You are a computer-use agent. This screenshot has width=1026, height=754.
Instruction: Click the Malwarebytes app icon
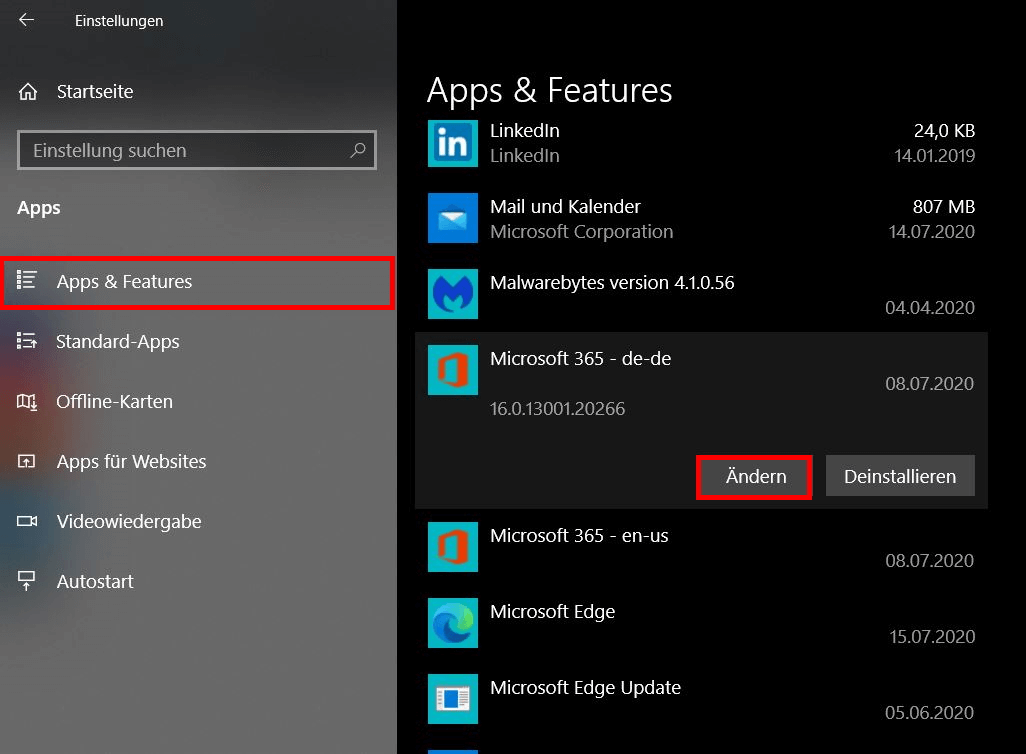(453, 294)
